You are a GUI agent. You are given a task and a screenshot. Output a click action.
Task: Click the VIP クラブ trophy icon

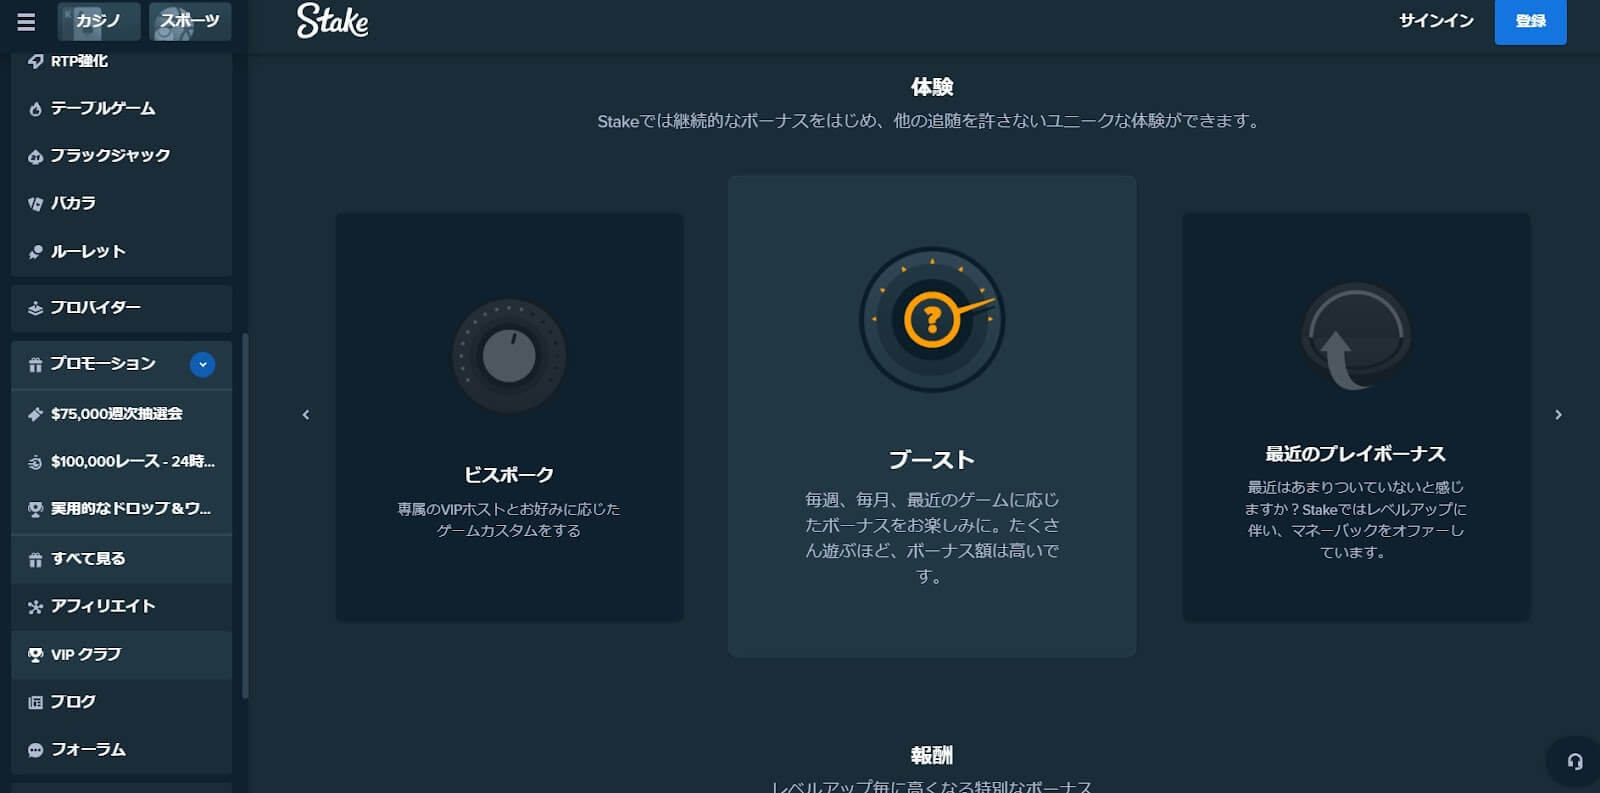[35, 655]
